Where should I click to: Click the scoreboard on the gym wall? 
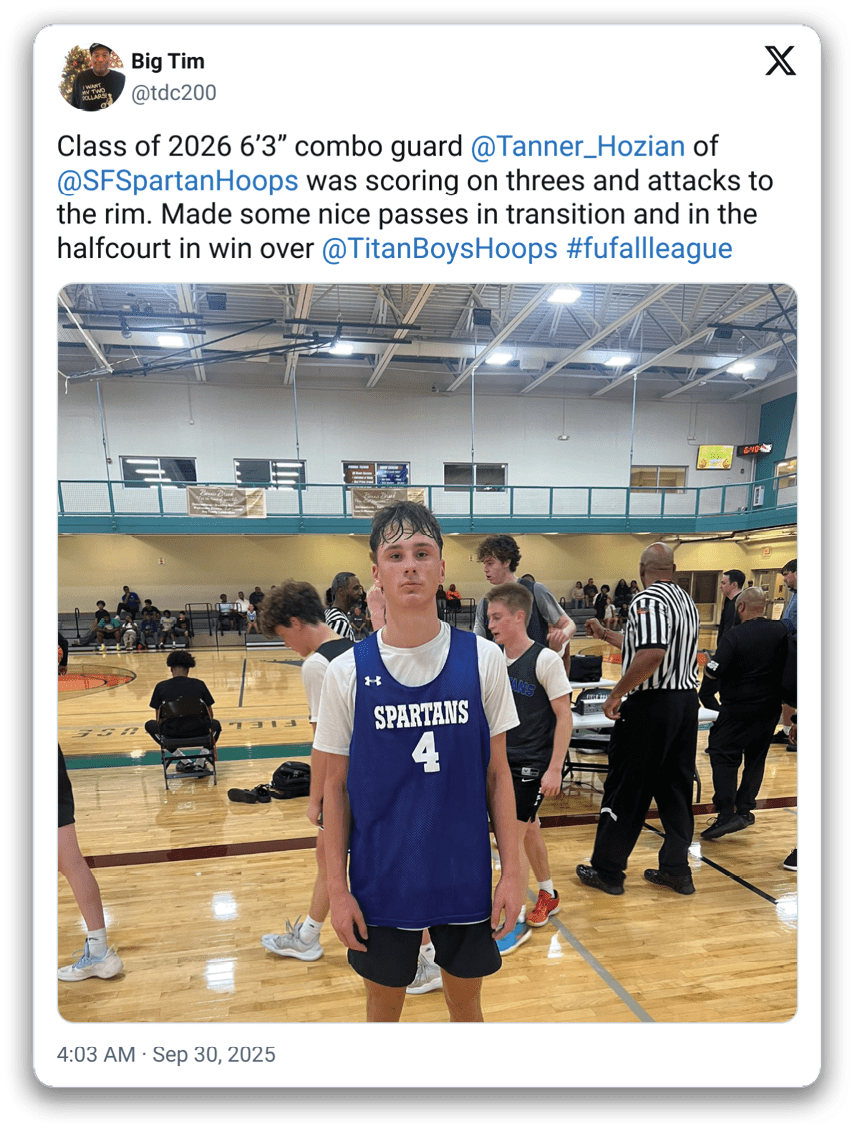(754, 449)
